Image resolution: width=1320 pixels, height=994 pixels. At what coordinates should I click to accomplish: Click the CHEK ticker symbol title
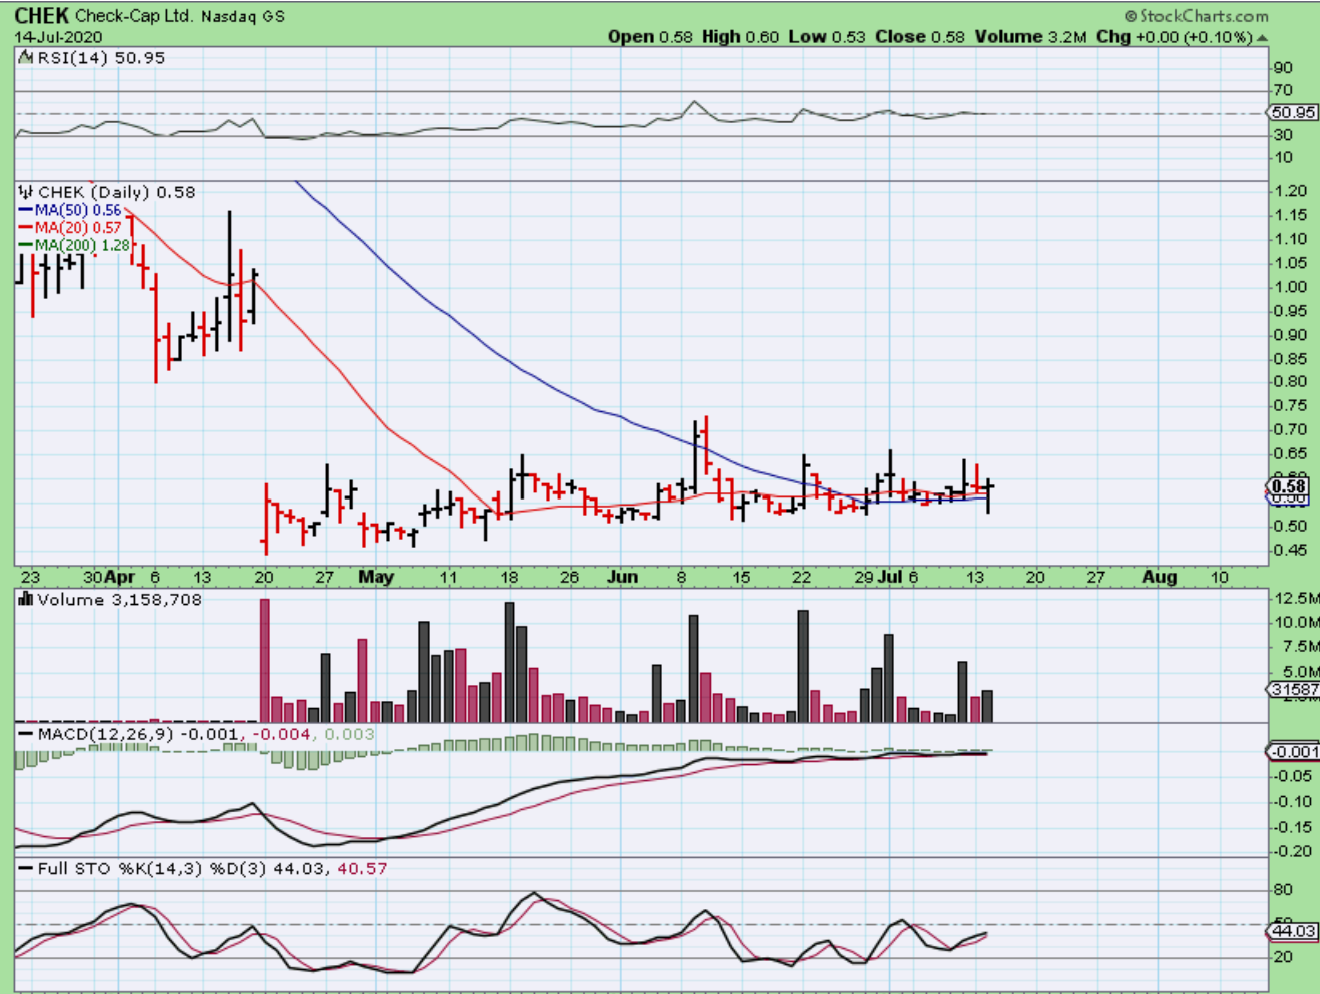(x=42, y=16)
